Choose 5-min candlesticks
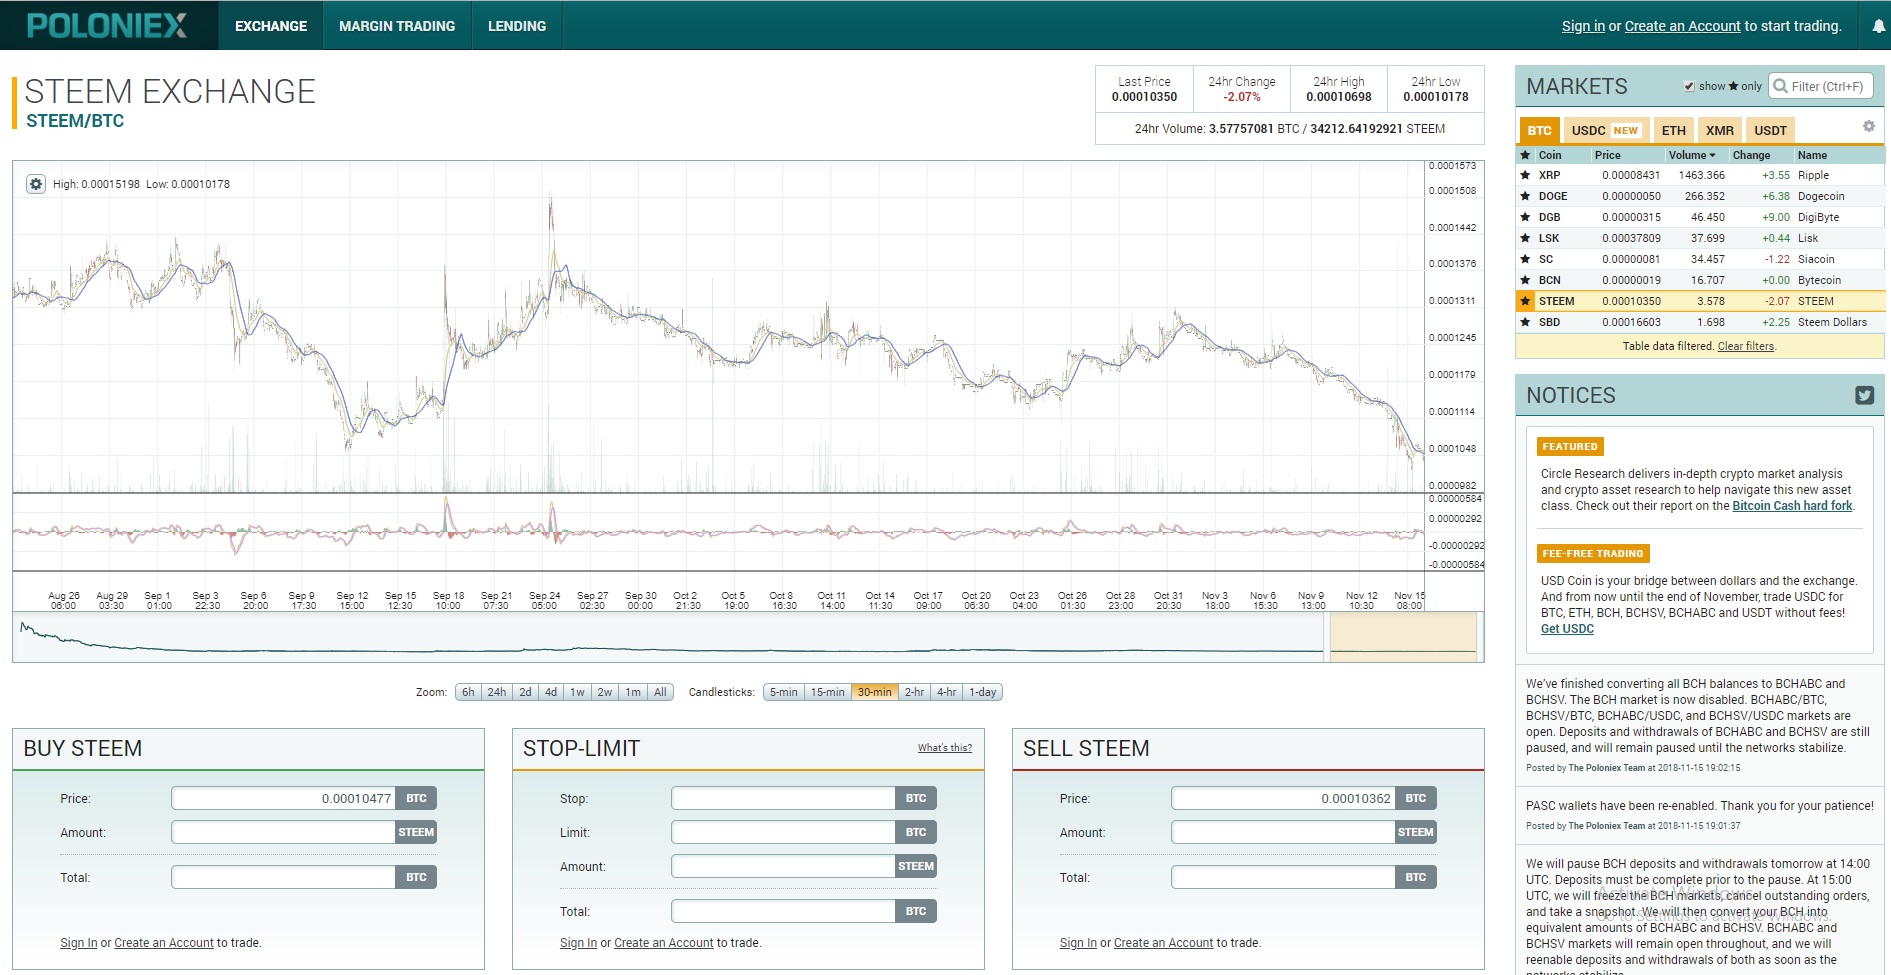The image size is (1891, 975). pos(784,692)
